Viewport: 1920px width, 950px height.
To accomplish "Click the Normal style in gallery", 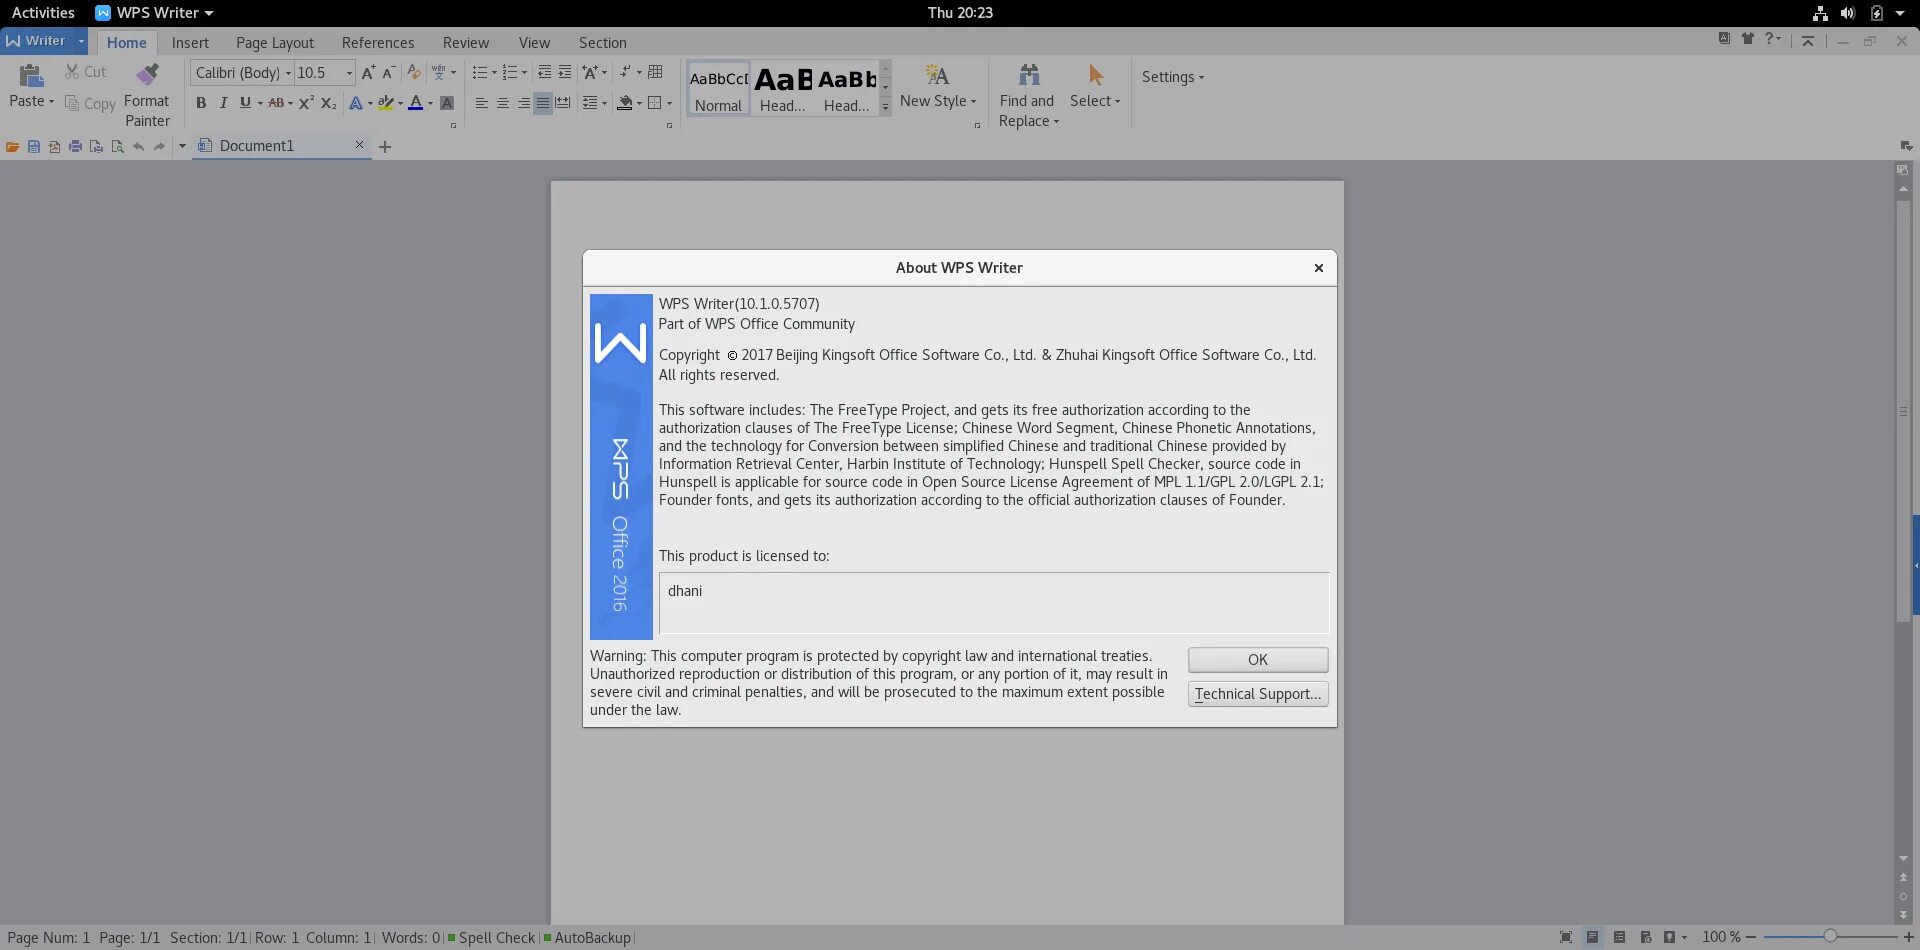I will (718, 90).
